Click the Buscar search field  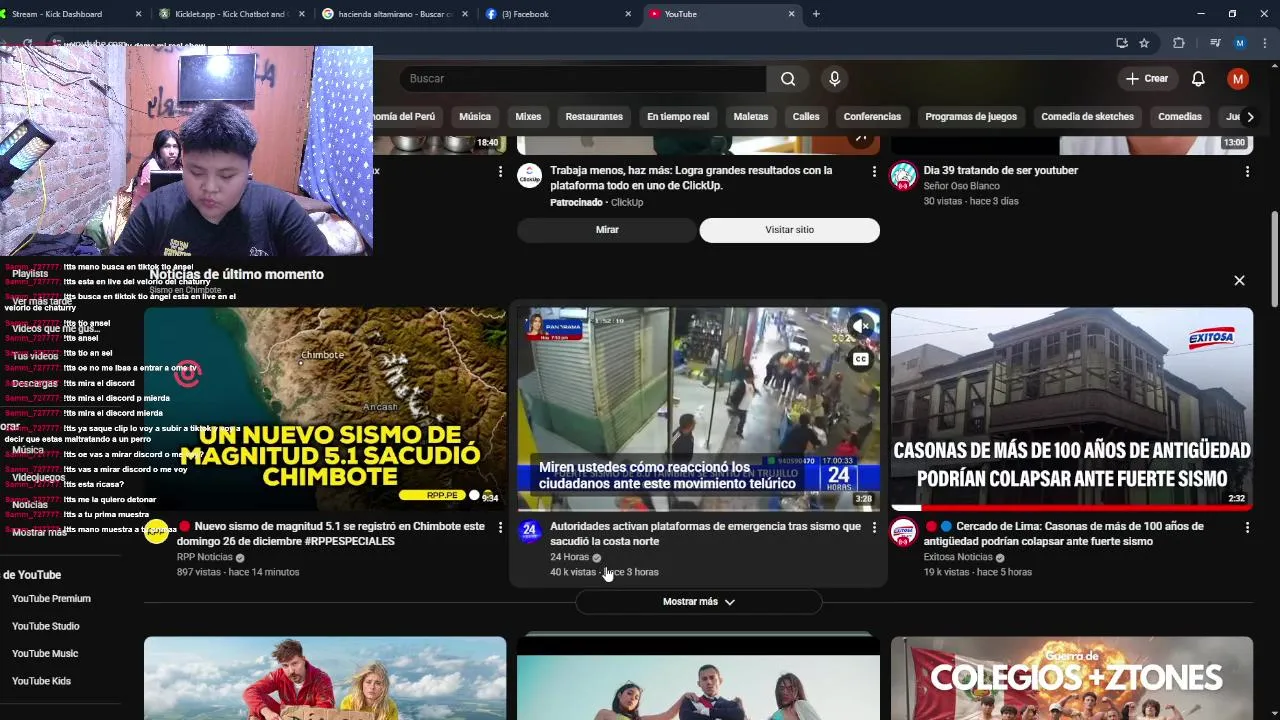pyautogui.click(x=585, y=78)
